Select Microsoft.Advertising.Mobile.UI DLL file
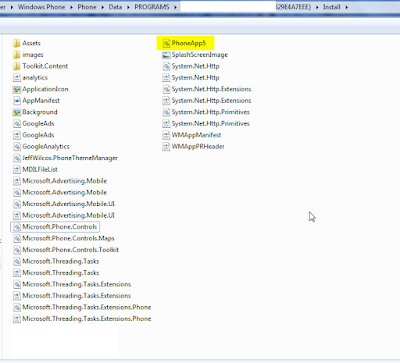 coord(64,204)
